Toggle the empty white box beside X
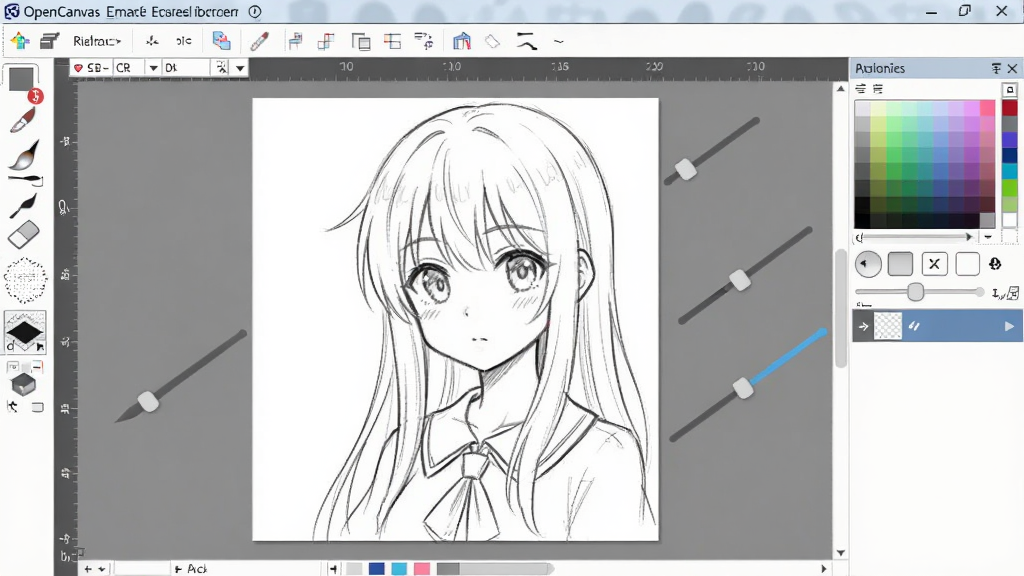The image size is (1024, 576). [967, 264]
